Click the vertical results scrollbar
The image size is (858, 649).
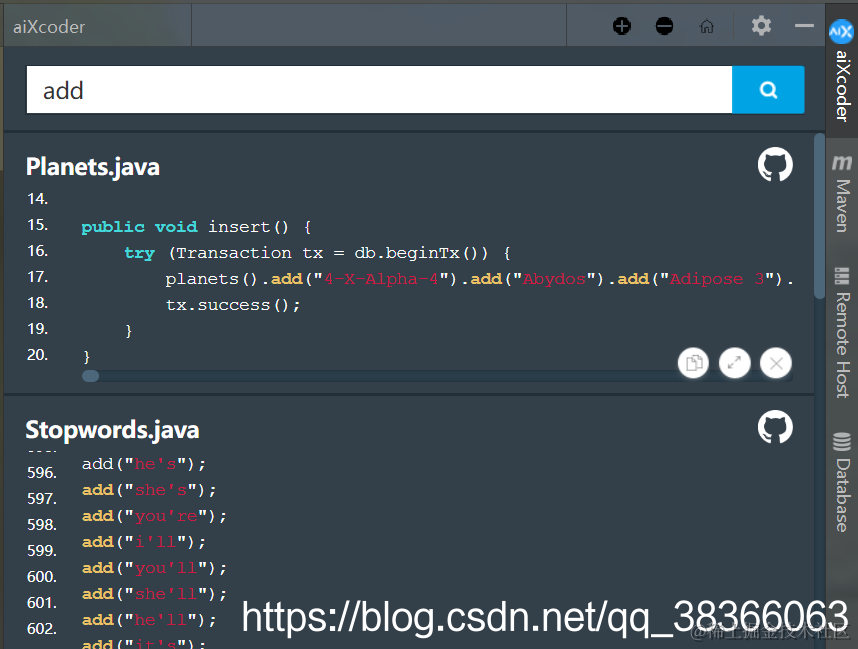coord(819,216)
